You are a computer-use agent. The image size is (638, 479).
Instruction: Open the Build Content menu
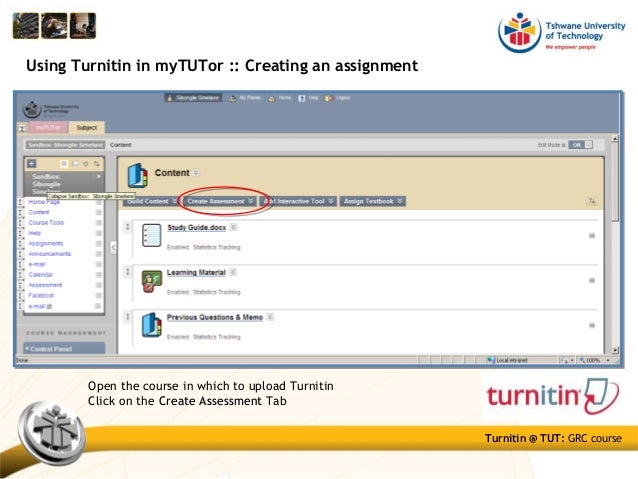[151, 201]
